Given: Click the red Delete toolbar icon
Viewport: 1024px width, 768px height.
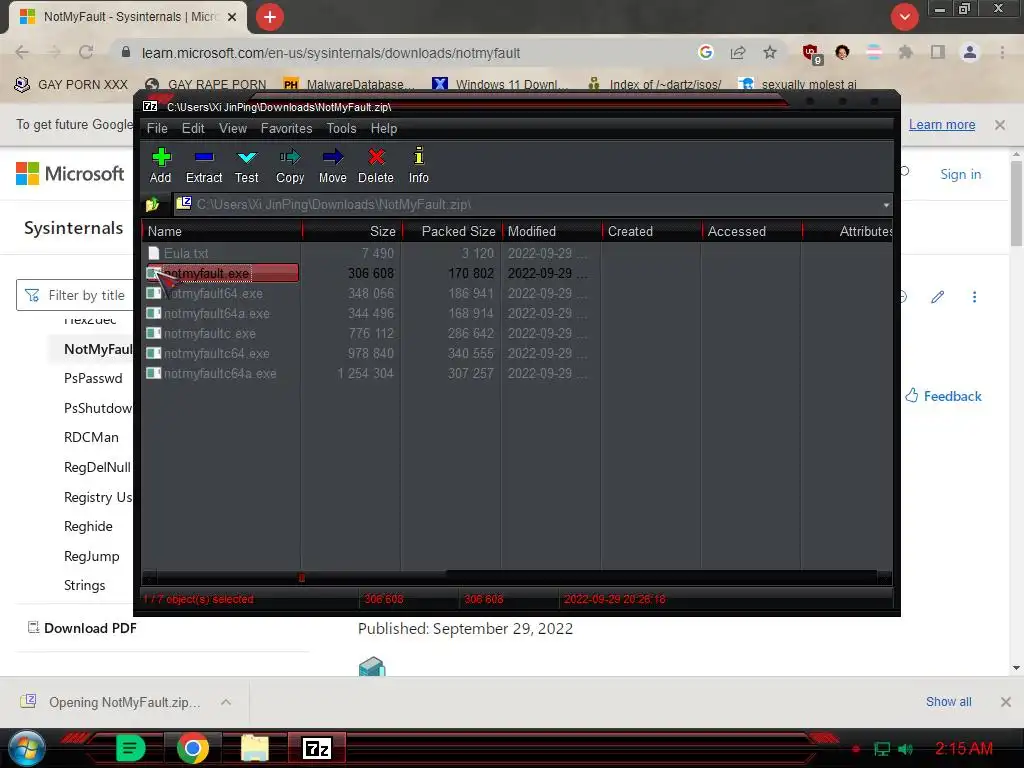Looking at the screenshot, I should coord(376,166).
